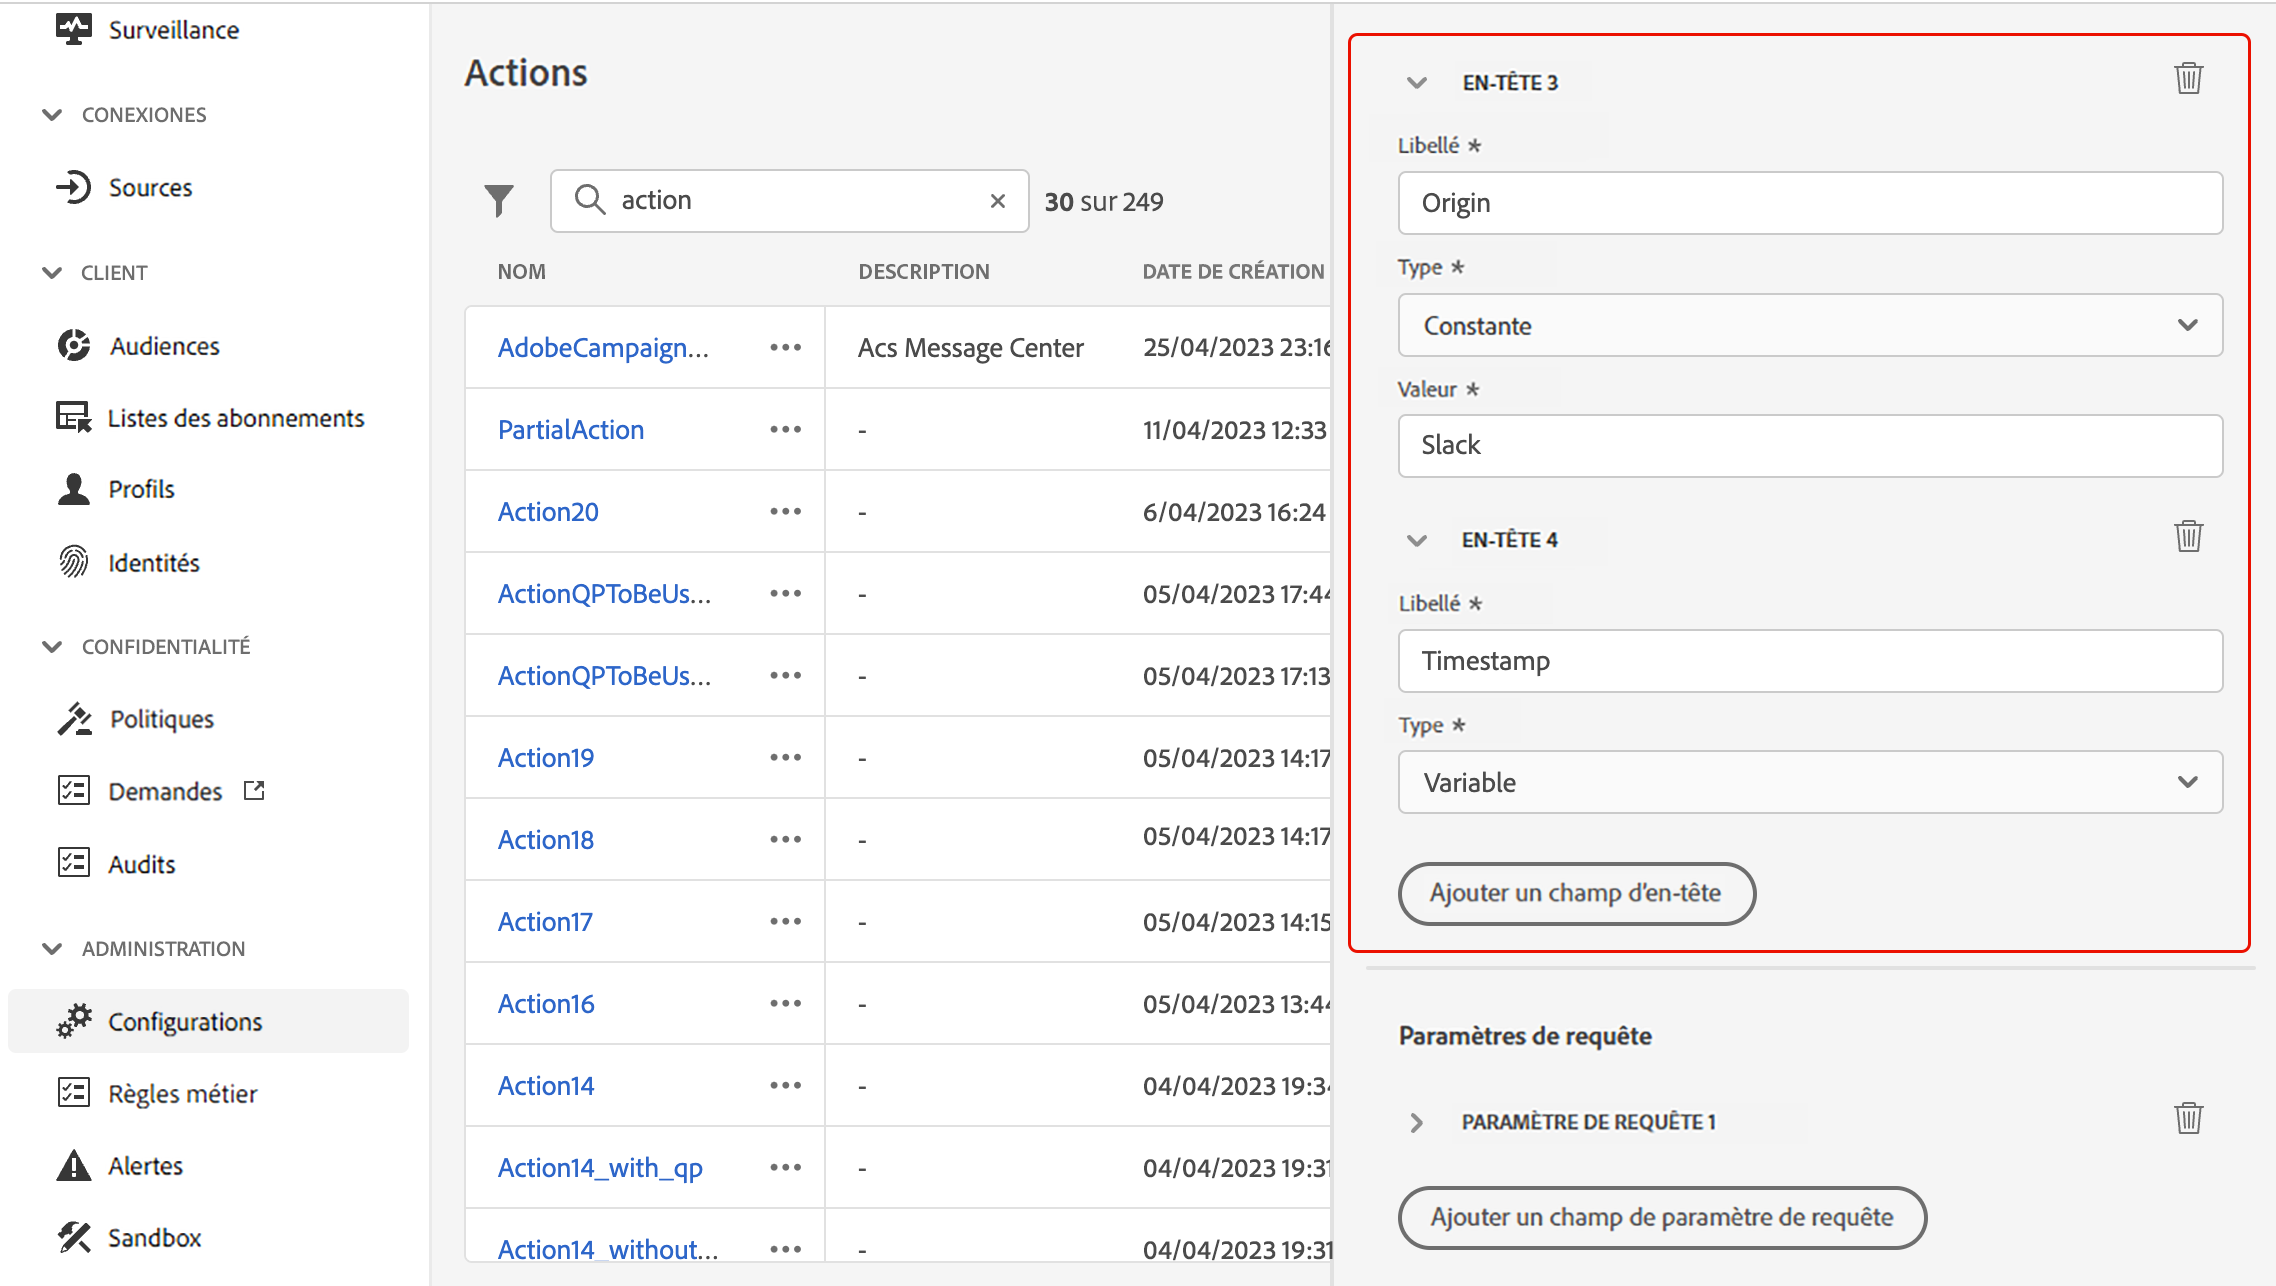Open Sandbox in the sidebar
The image size is (2276, 1286).
point(154,1238)
